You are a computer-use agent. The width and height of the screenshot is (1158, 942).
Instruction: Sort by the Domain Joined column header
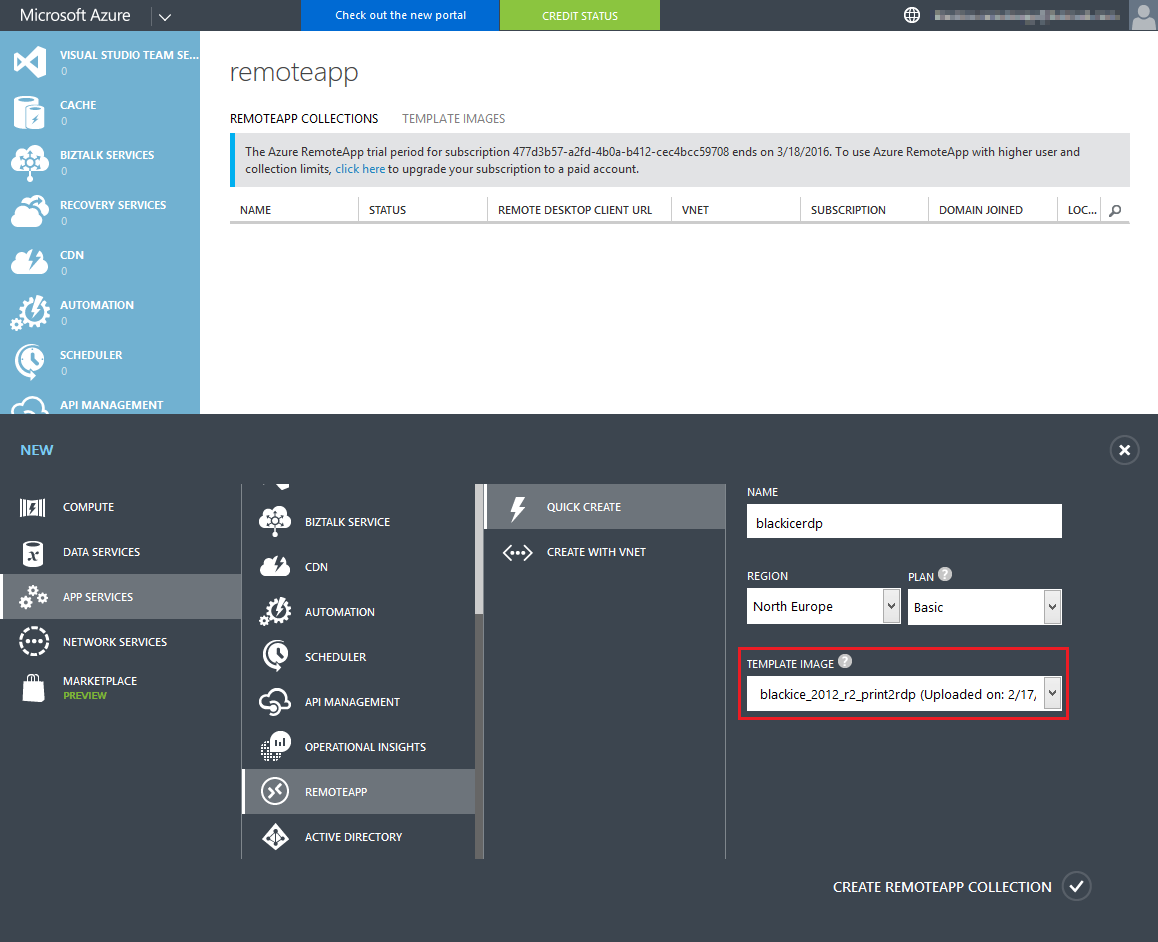pyautogui.click(x=981, y=210)
